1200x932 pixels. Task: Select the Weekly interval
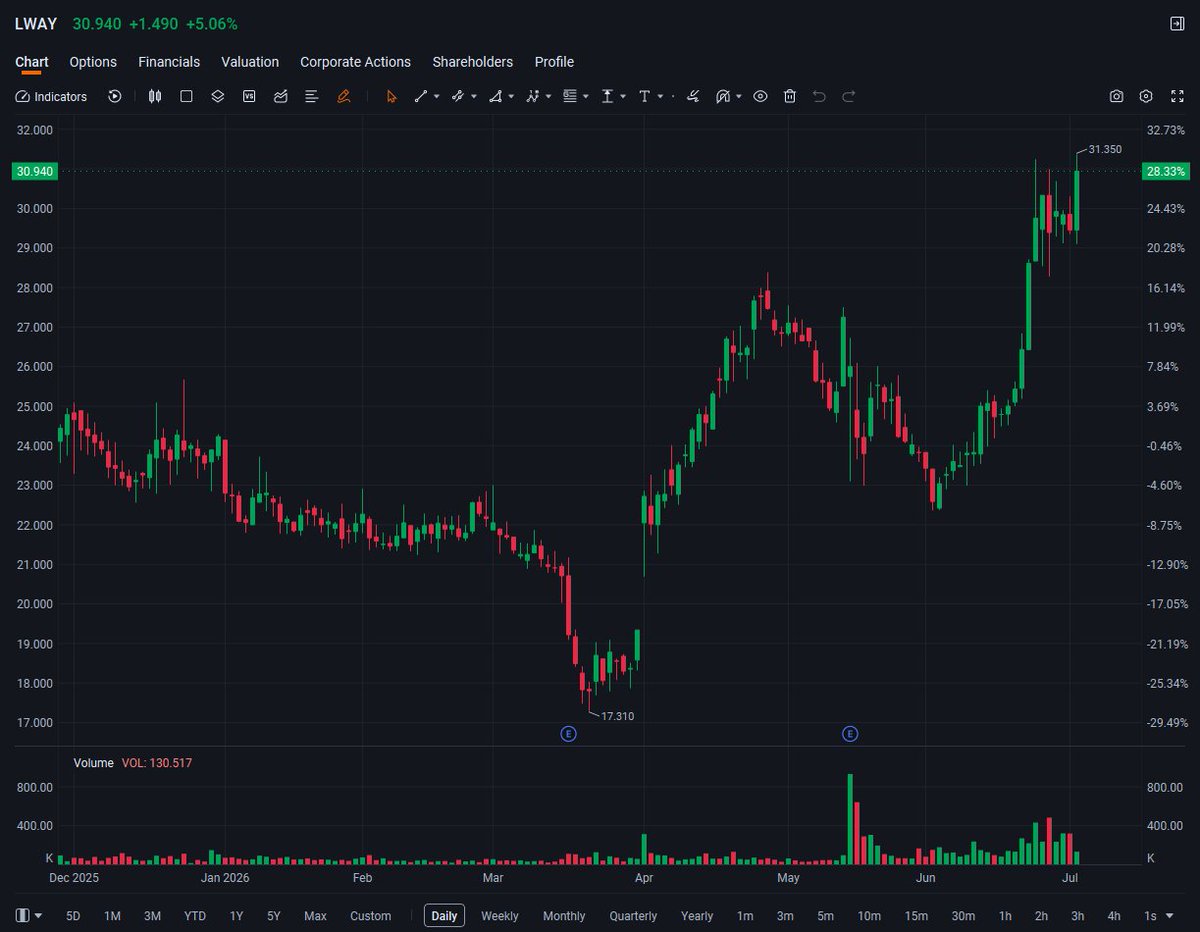pos(500,916)
